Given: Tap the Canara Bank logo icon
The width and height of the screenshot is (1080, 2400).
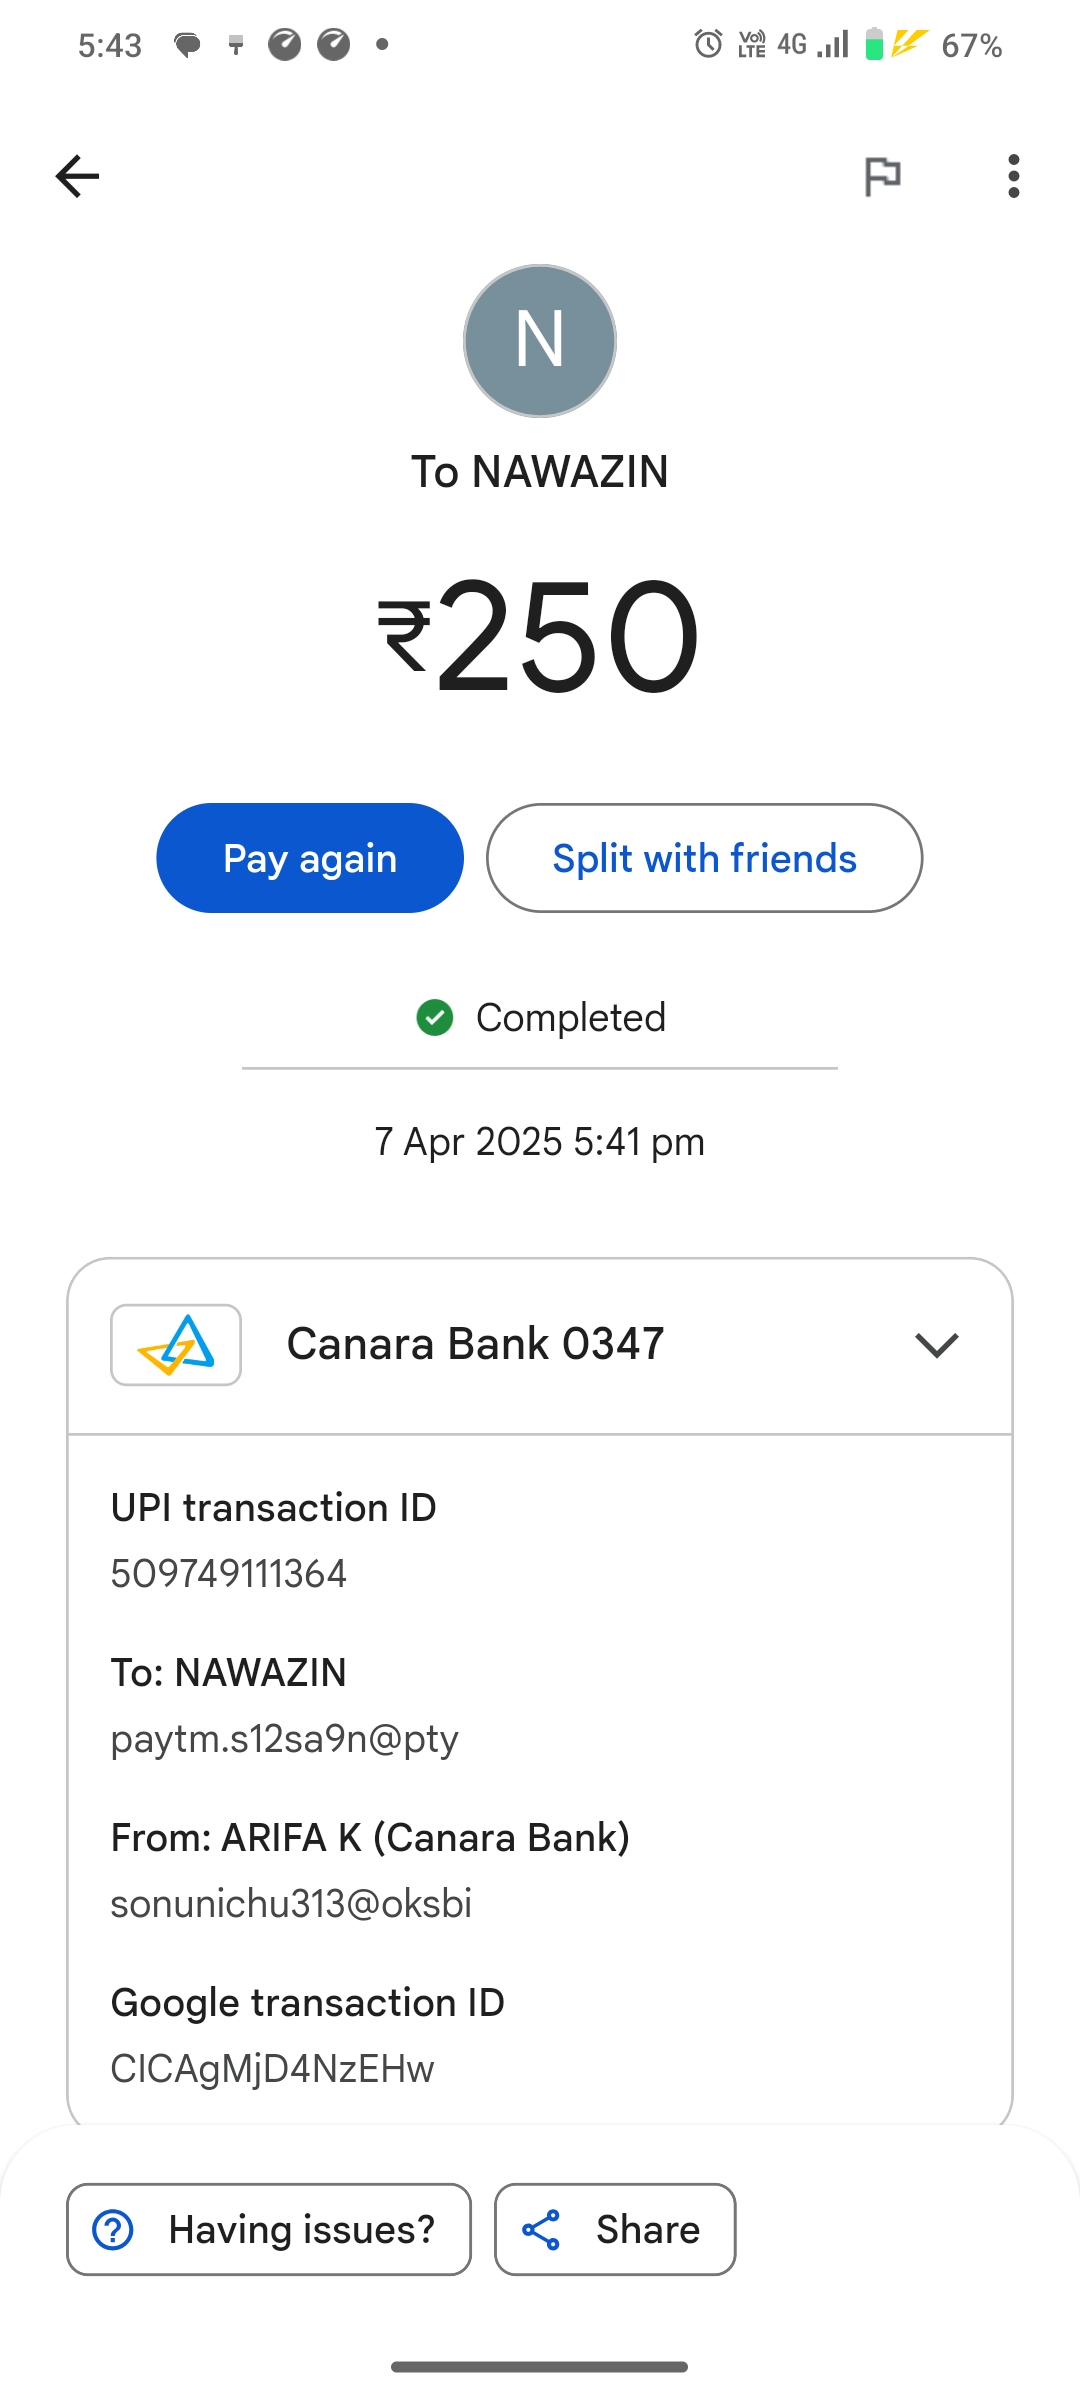Looking at the screenshot, I should pos(176,1345).
